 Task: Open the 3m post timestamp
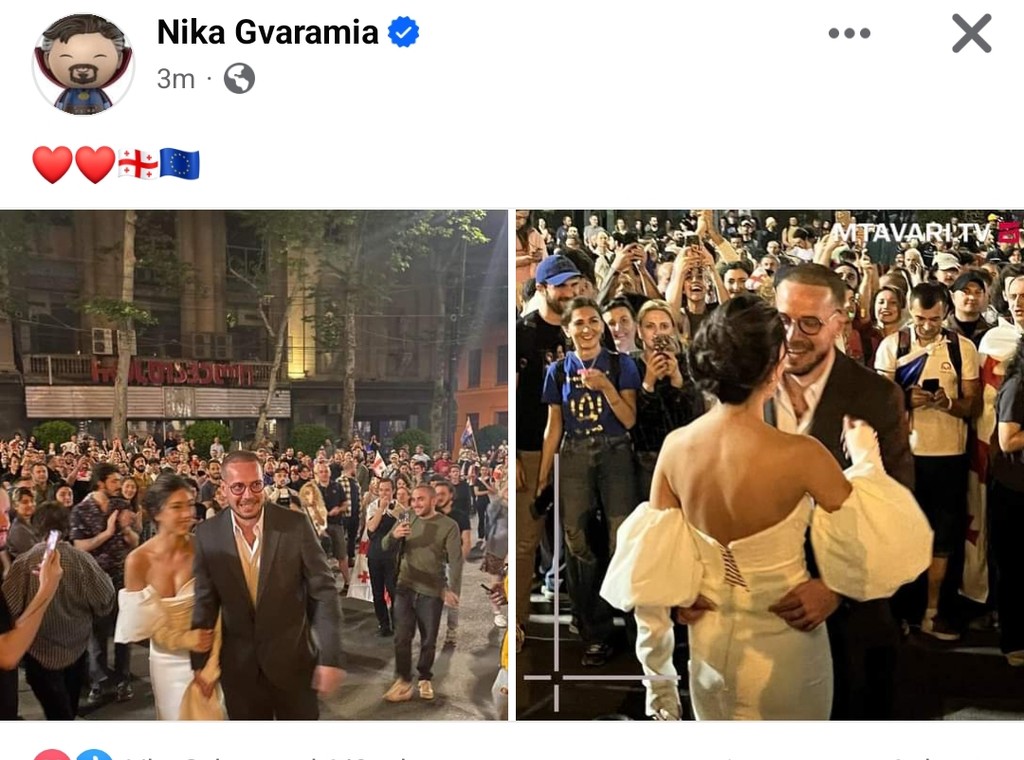click(x=176, y=79)
